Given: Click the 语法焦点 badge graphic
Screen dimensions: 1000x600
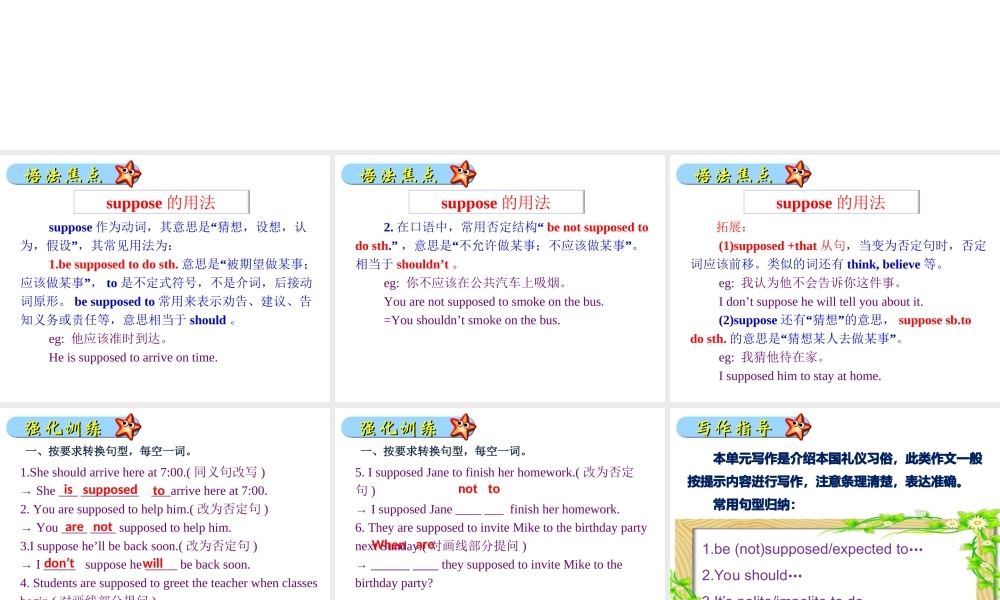Looking at the screenshot, I should pos(70,172).
